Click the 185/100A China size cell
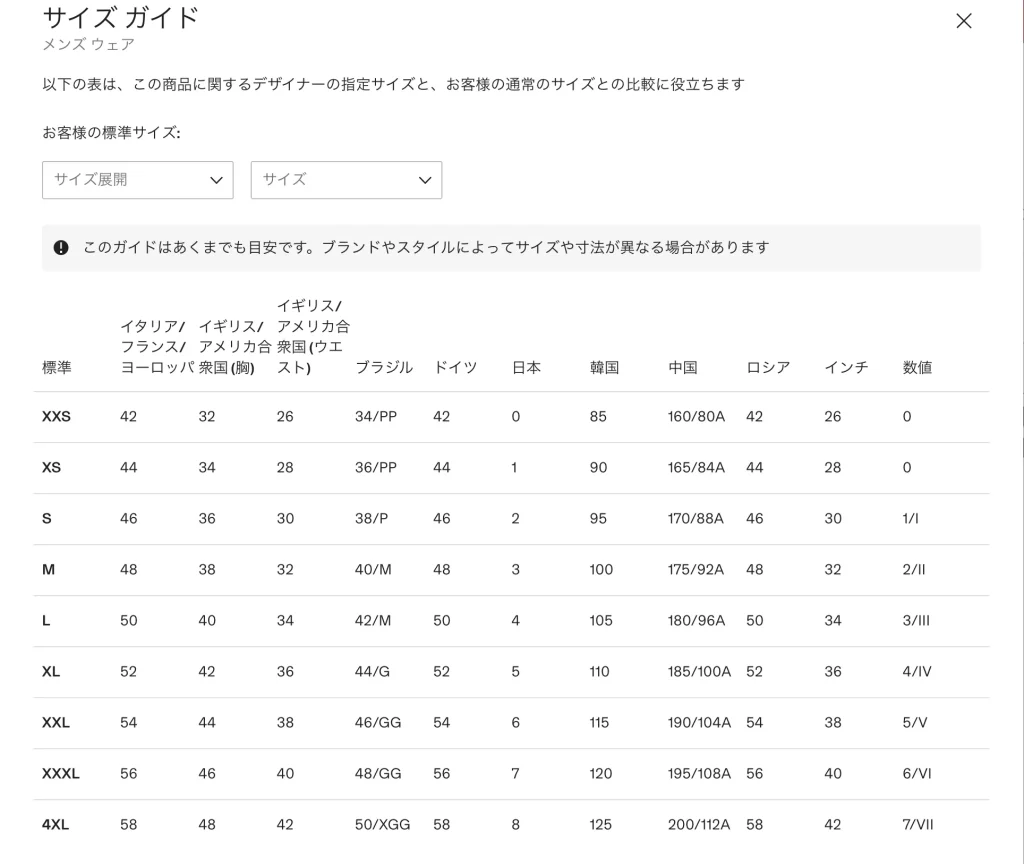 (699, 671)
